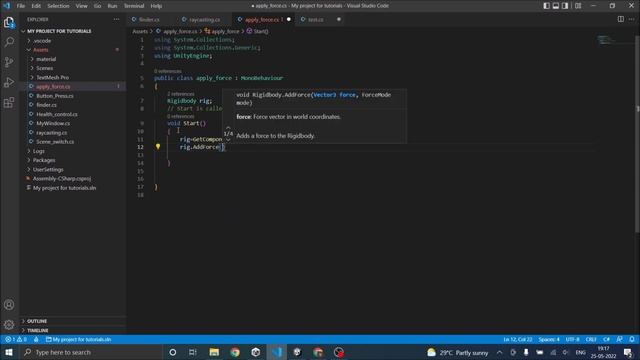
Task: Open the Run and Debug view
Action: [9, 82]
